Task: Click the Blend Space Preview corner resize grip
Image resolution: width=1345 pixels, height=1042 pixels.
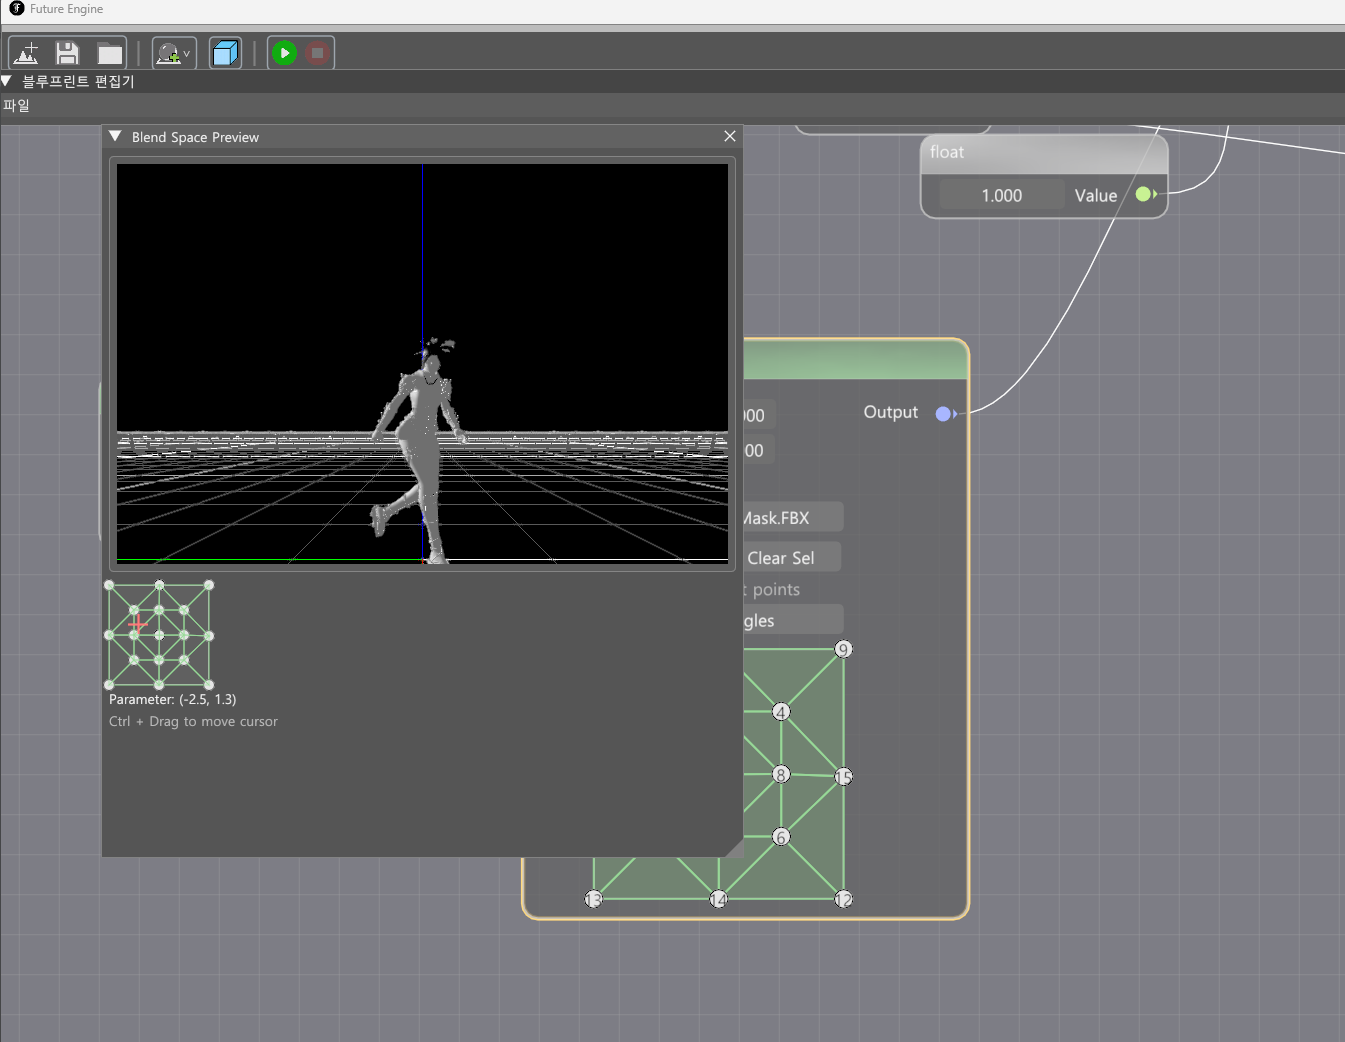Action: (x=734, y=848)
